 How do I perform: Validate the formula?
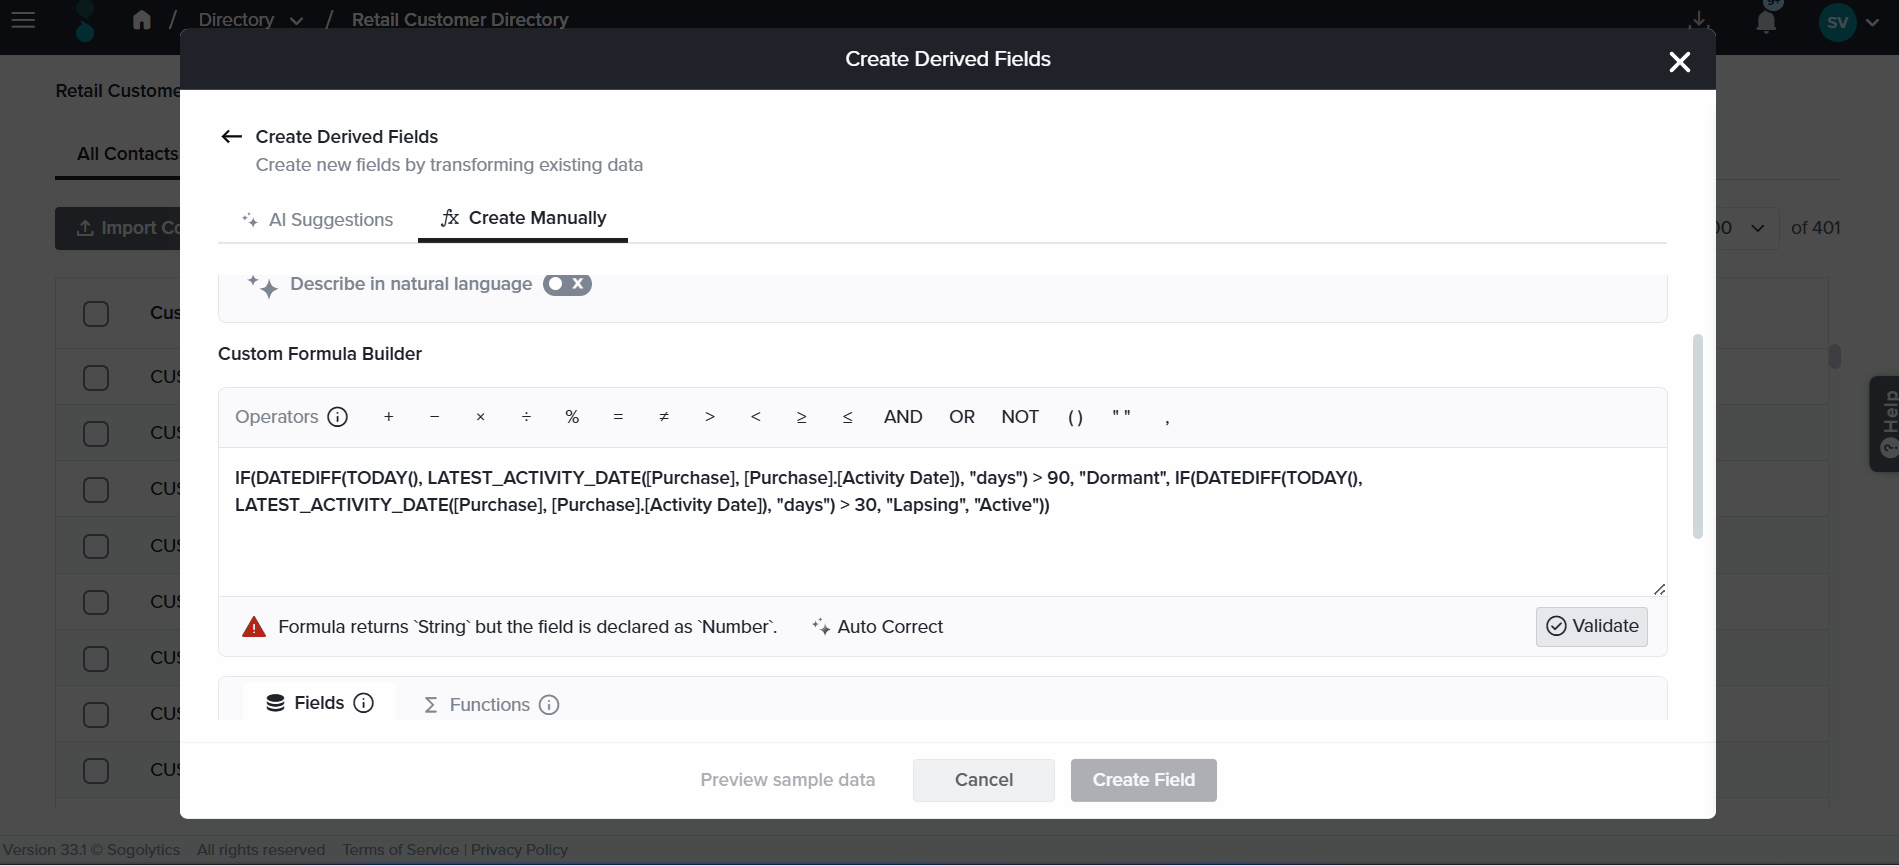[x=1592, y=627]
